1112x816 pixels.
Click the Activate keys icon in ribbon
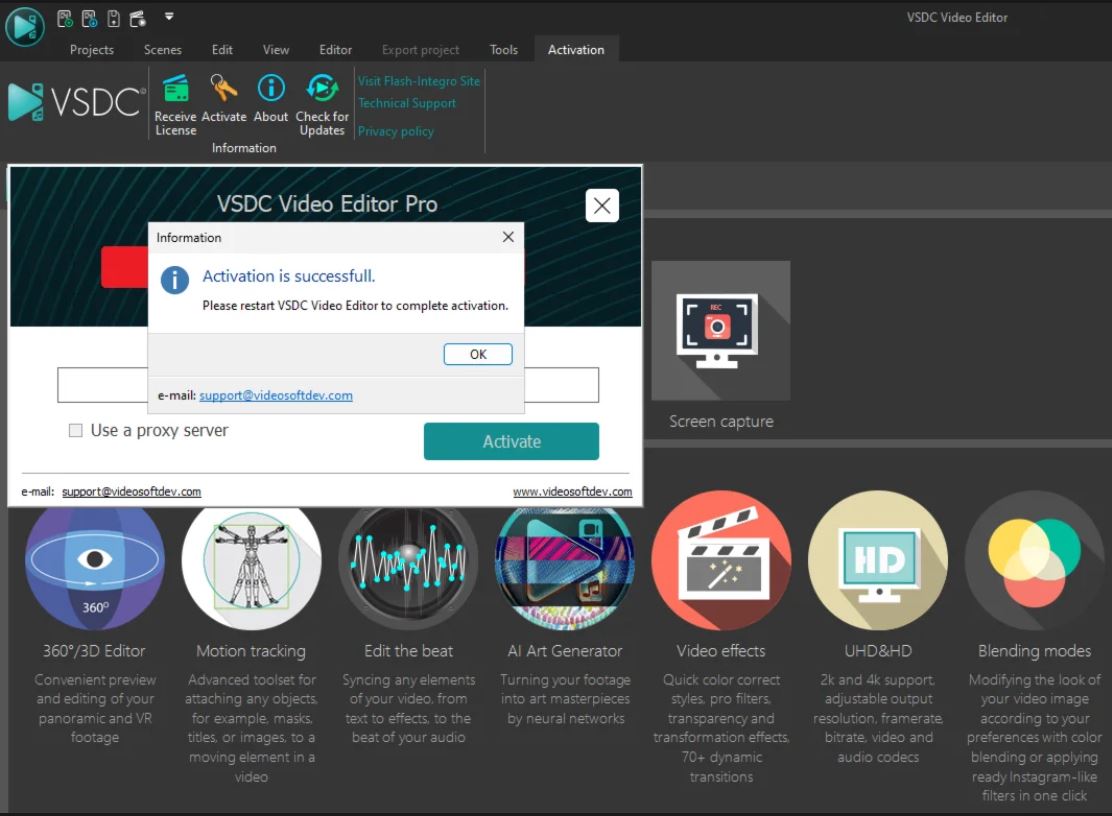click(224, 89)
